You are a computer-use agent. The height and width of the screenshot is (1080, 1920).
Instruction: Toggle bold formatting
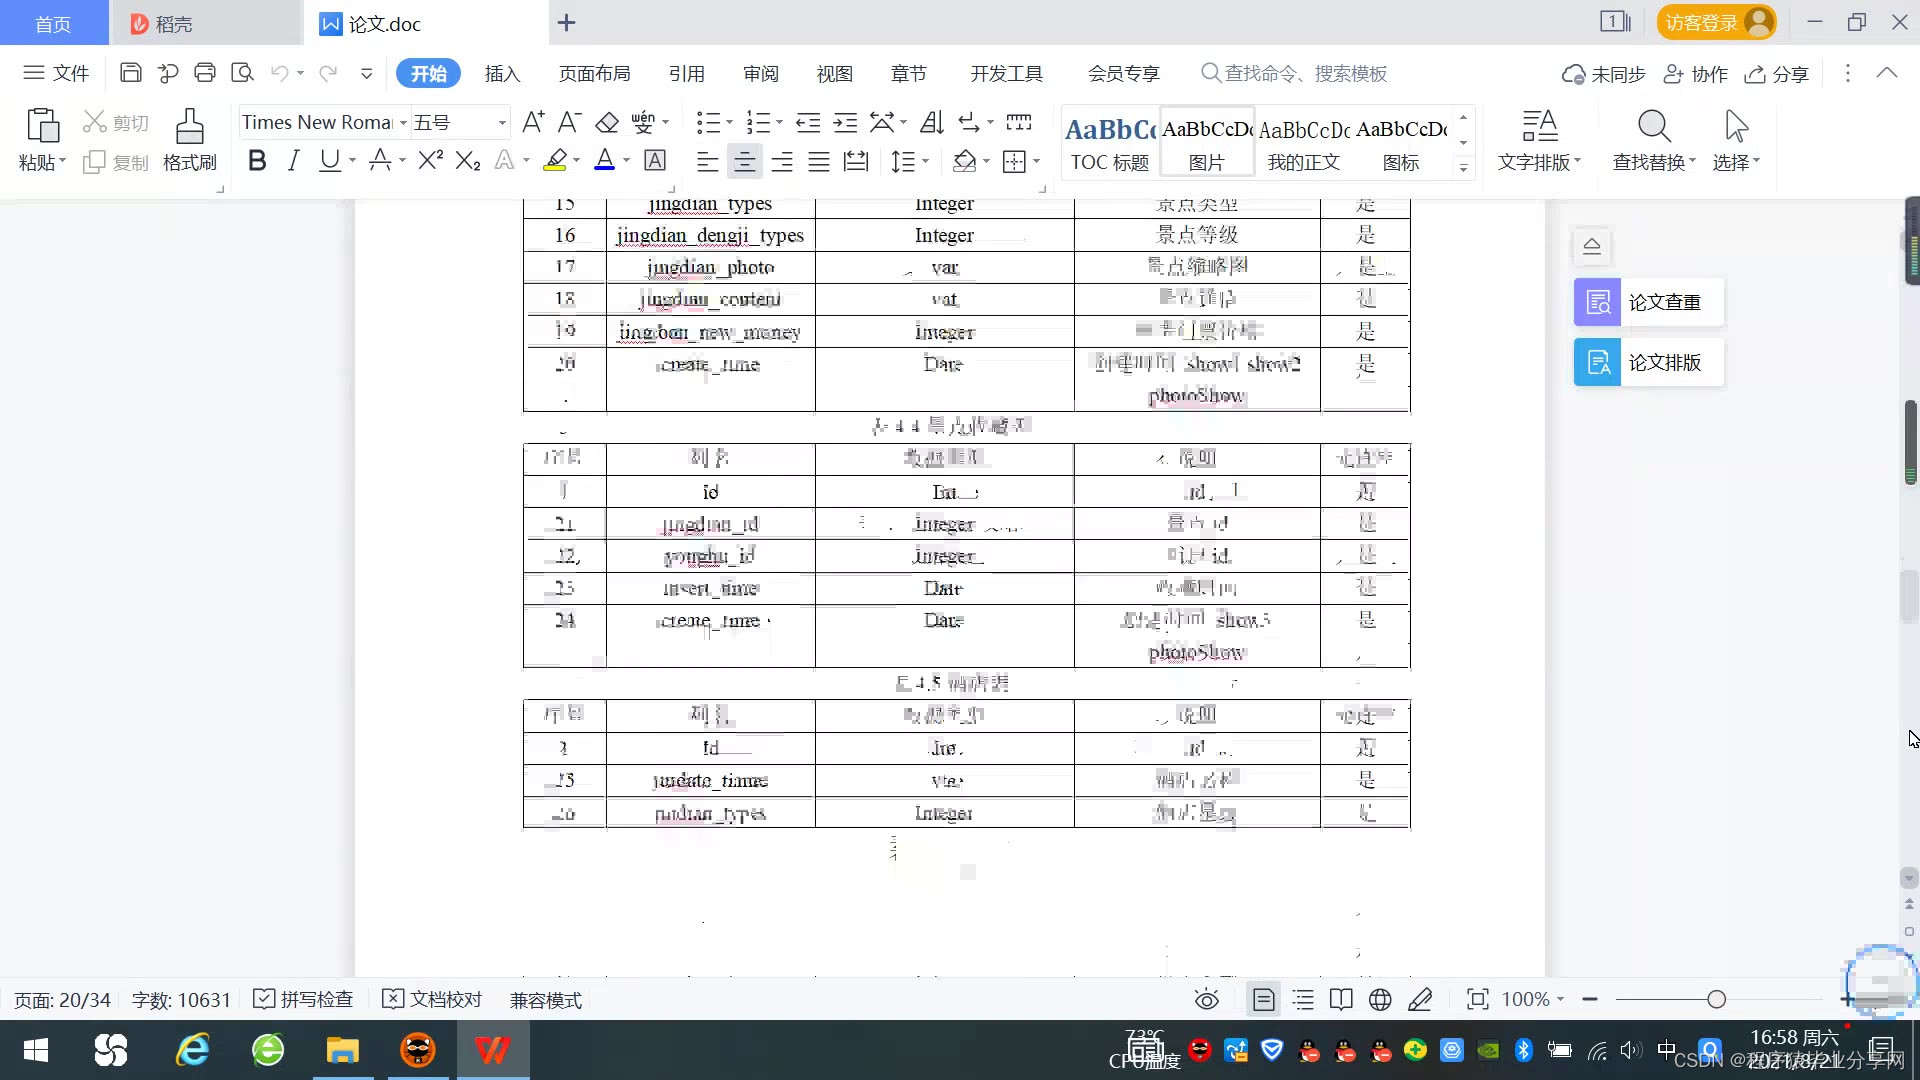(x=257, y=161)
